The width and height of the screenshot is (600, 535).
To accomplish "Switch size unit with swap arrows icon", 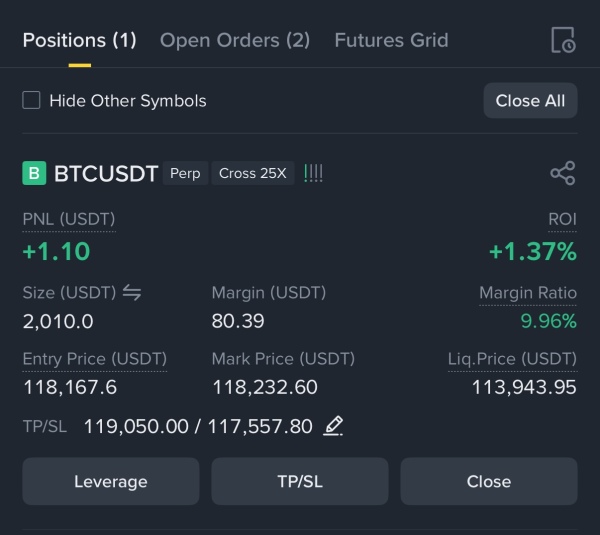I will pyautogui.click(x=132, y=293).
